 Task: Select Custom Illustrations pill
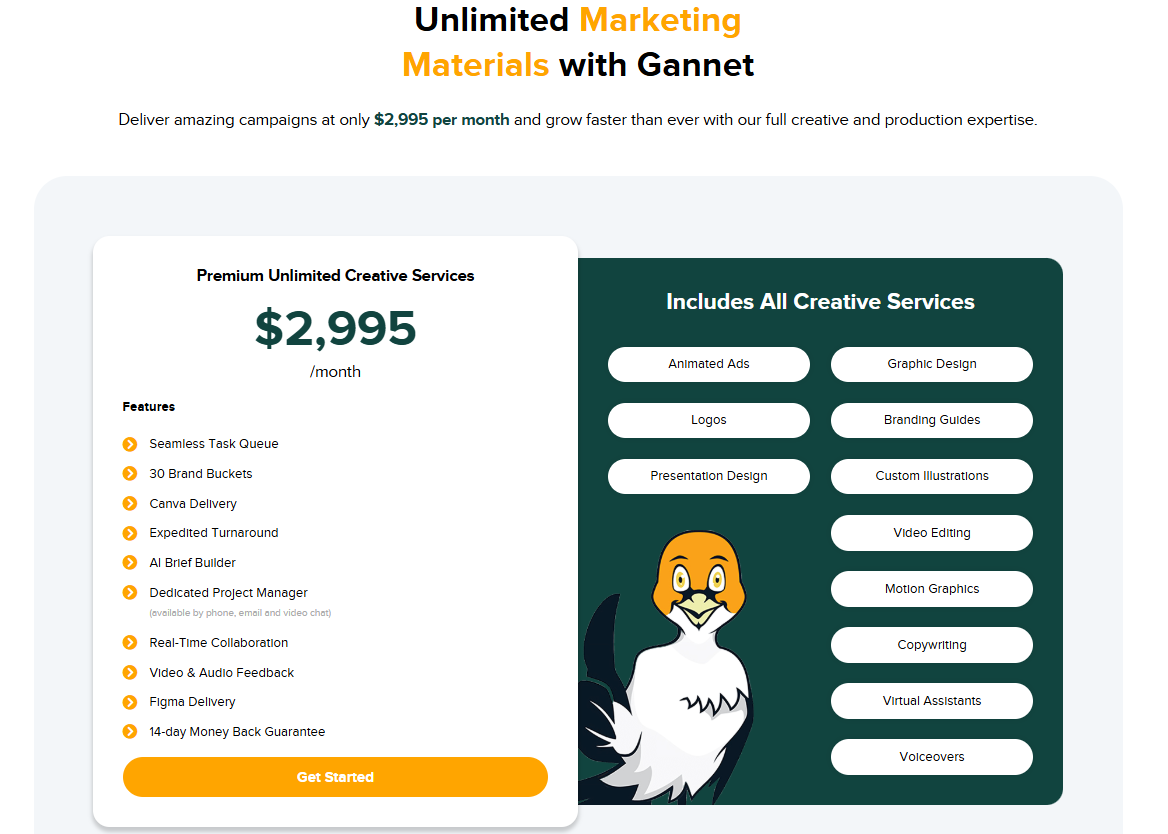(932, 476)
